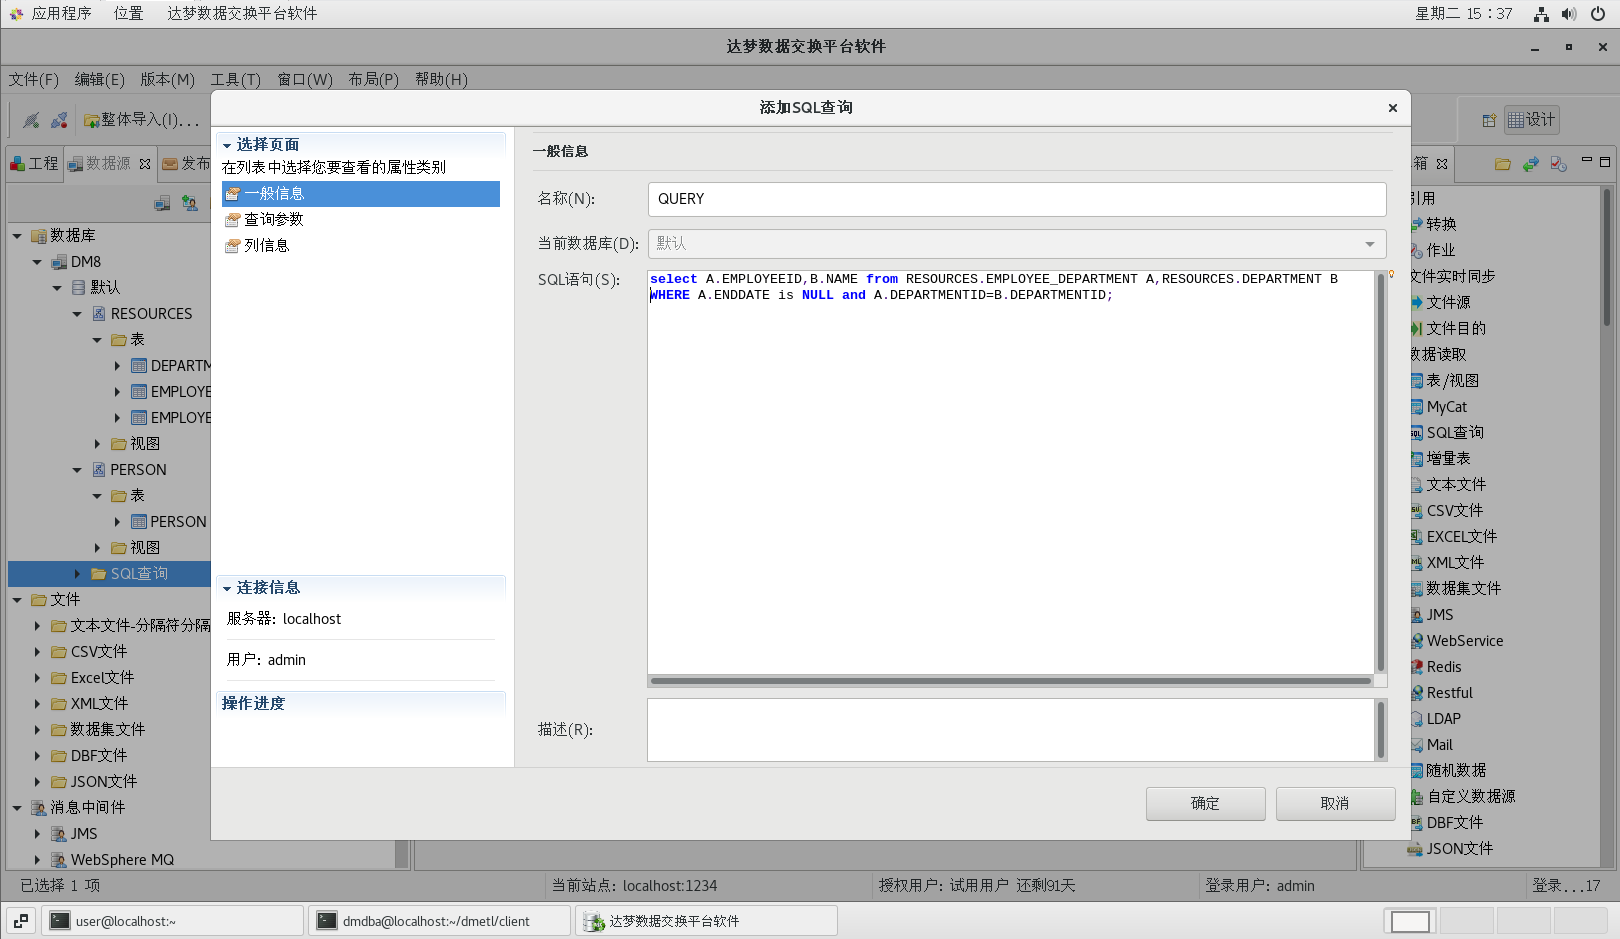Click the 查询参数 page icon
The width and height of the screenshot is (1620, 939).
point(233,220)
